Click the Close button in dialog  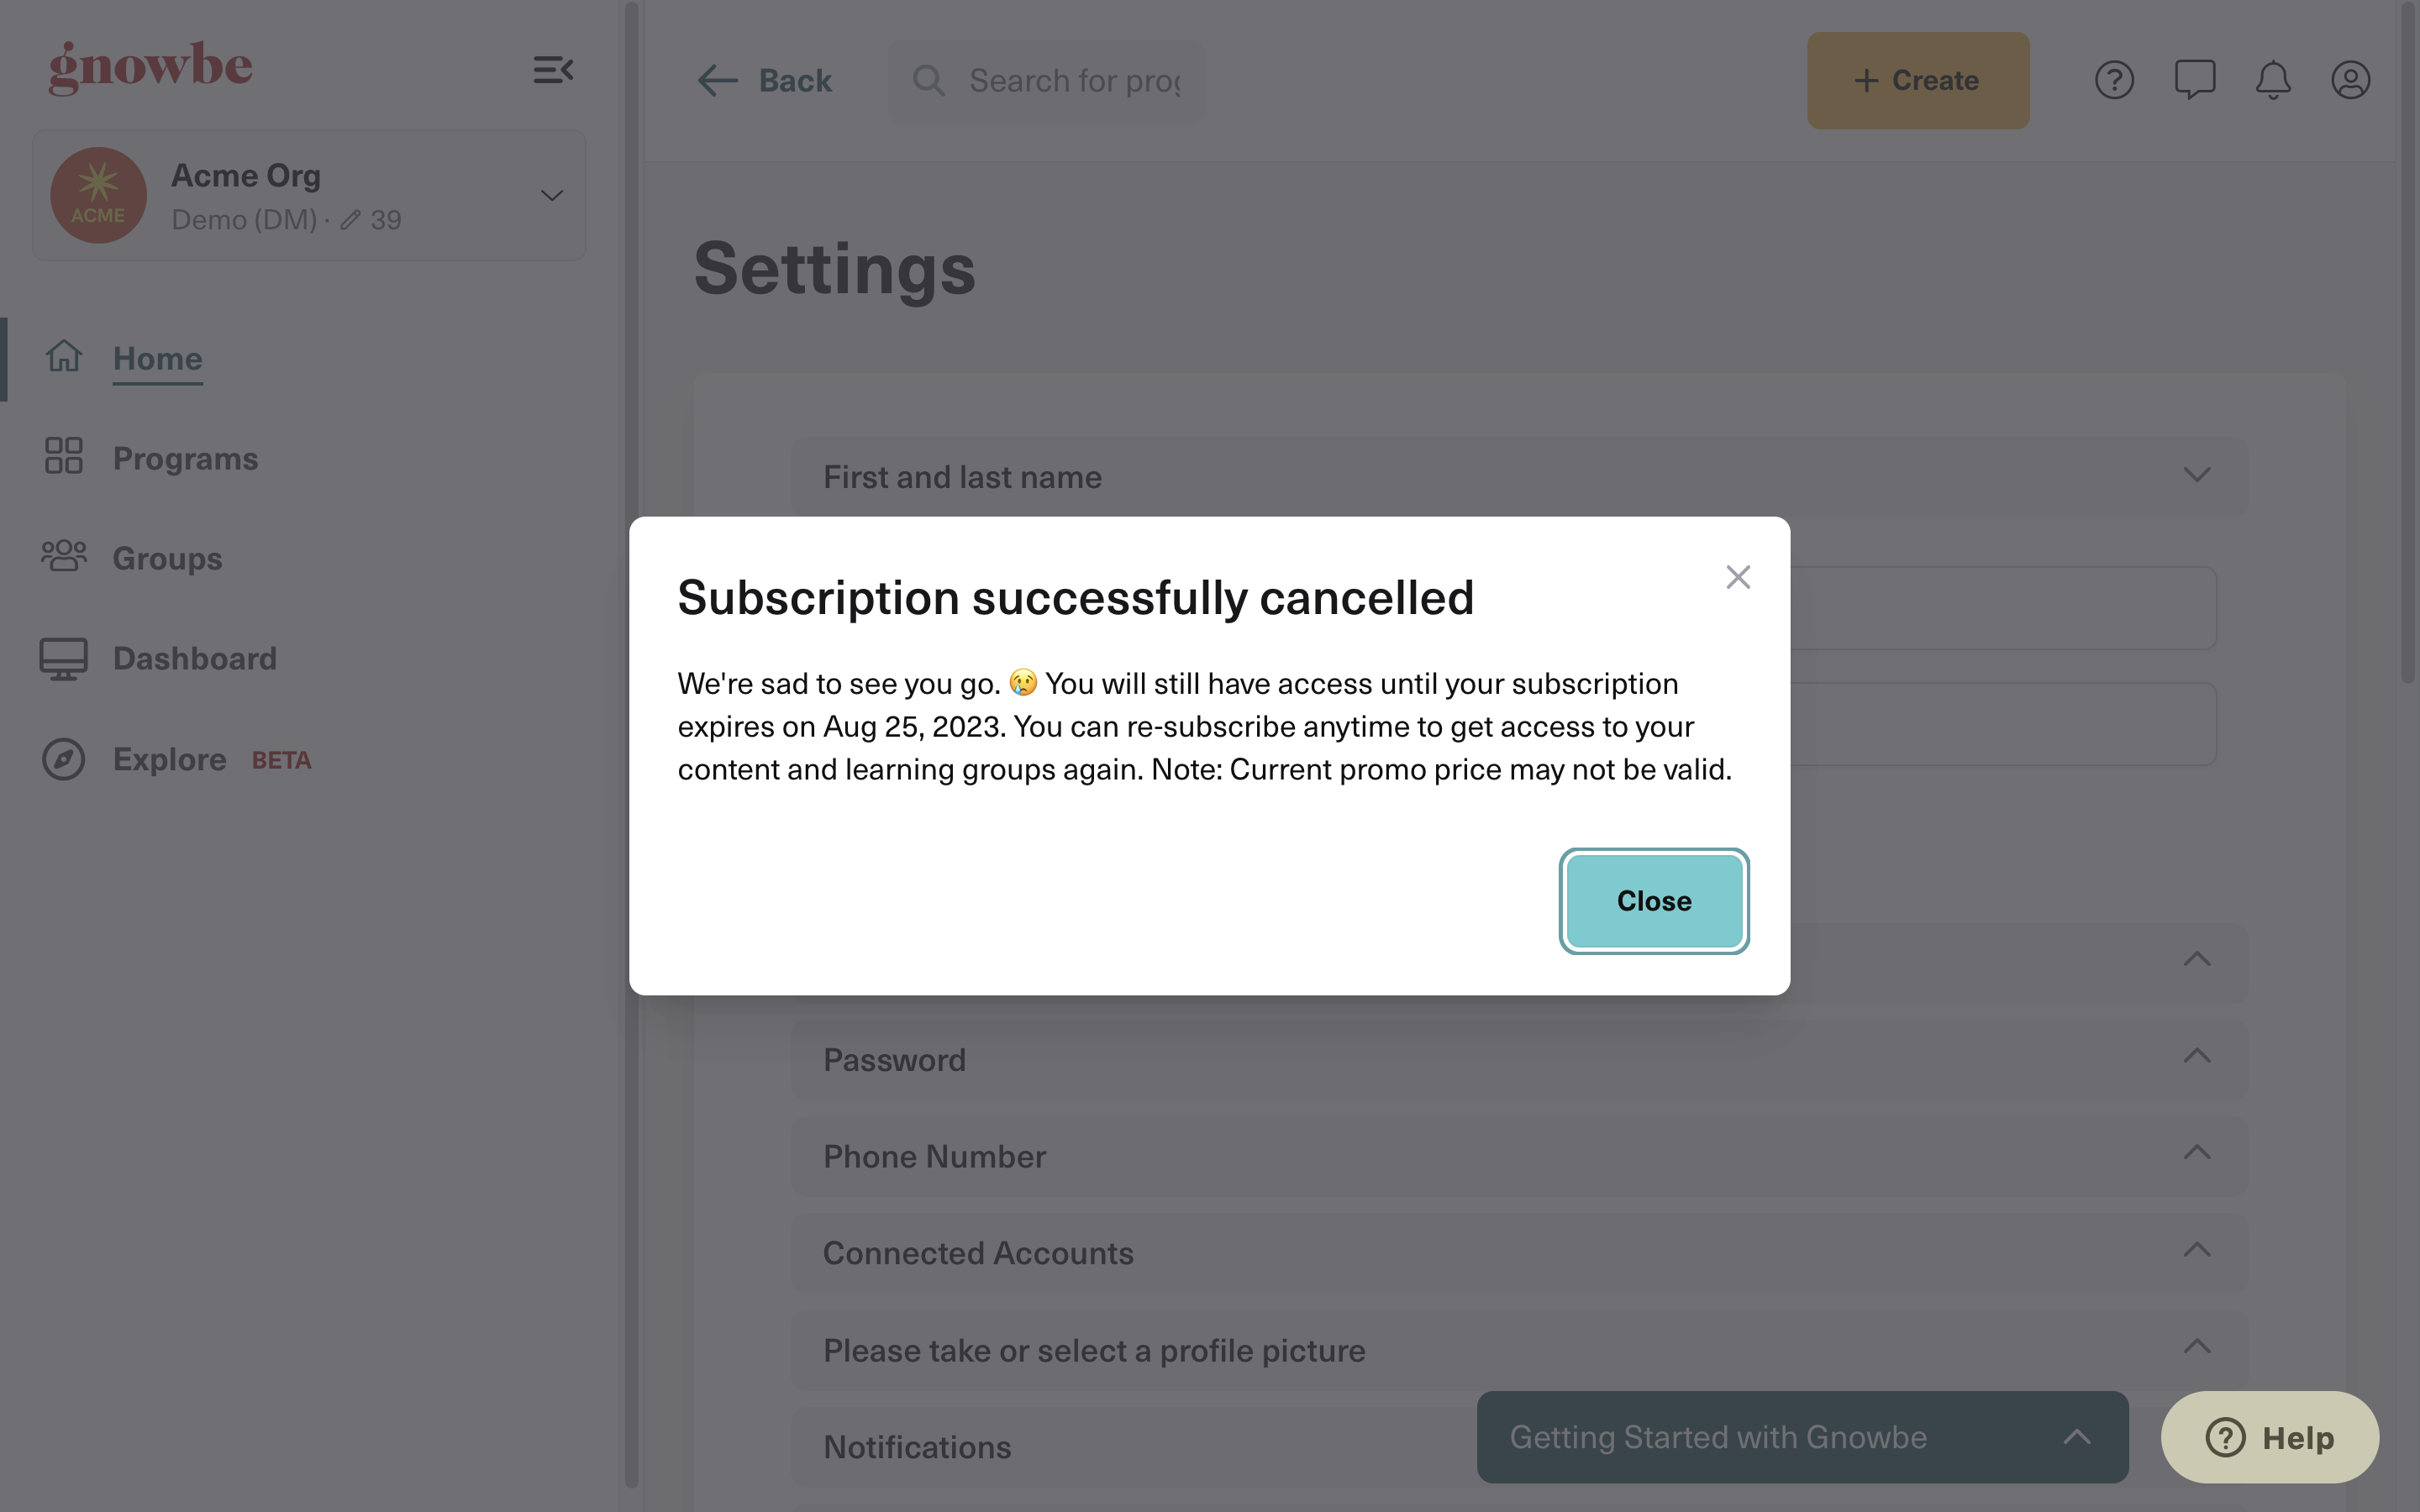[1654, 901]
